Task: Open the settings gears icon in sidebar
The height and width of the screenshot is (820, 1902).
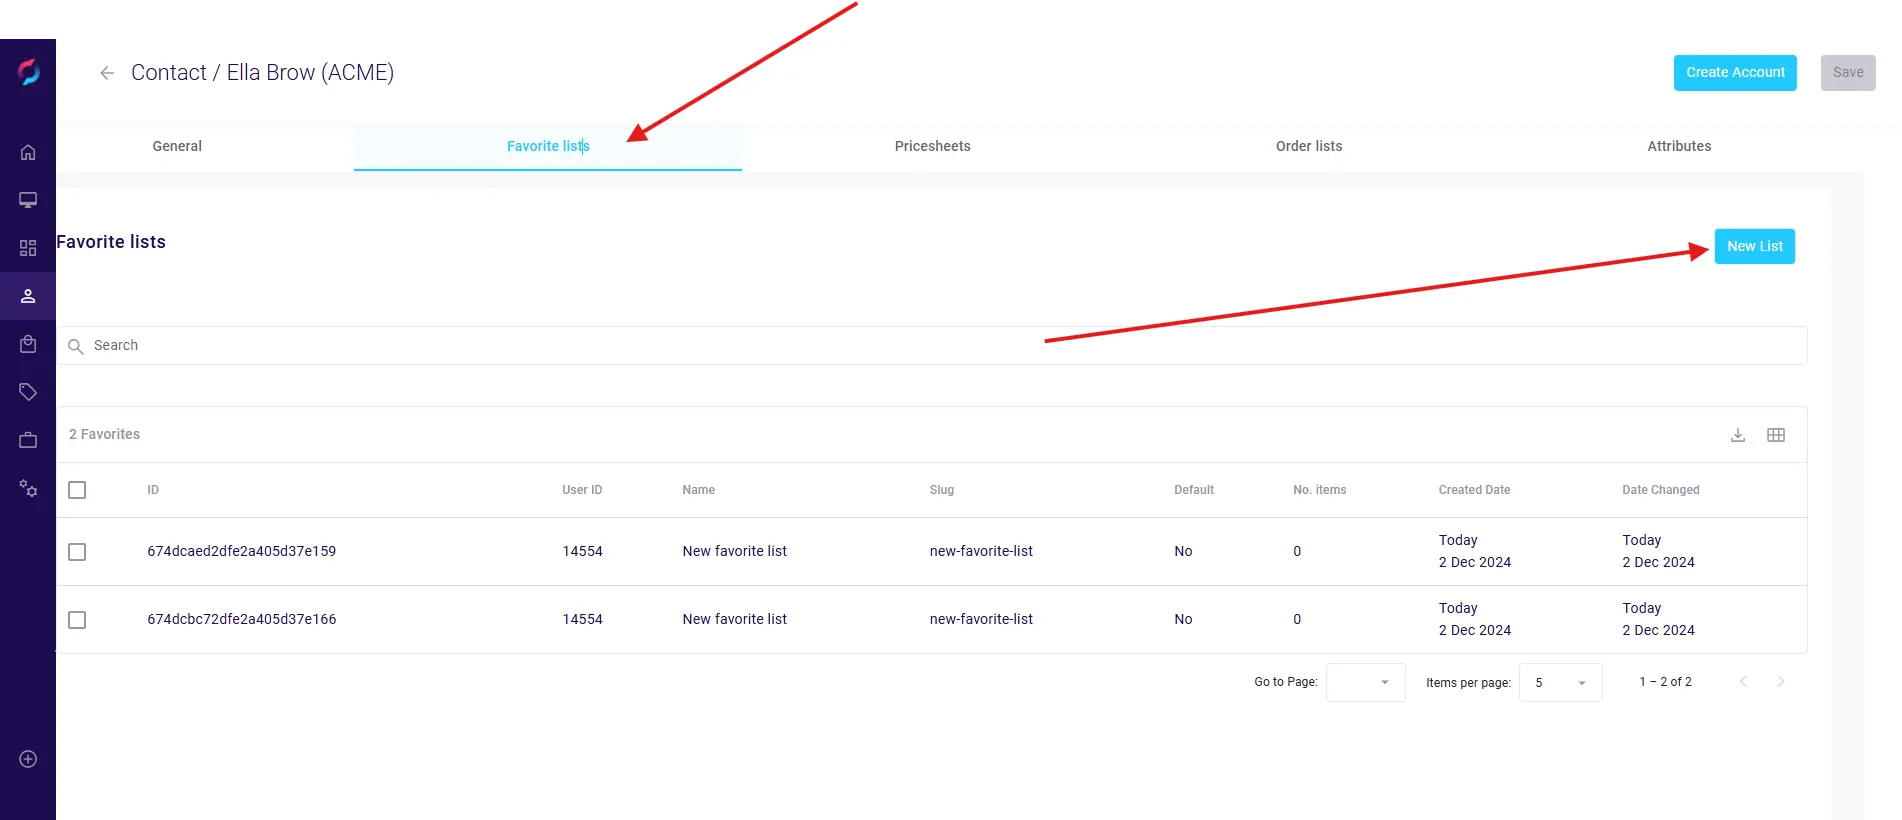Action: click(28, 488)
